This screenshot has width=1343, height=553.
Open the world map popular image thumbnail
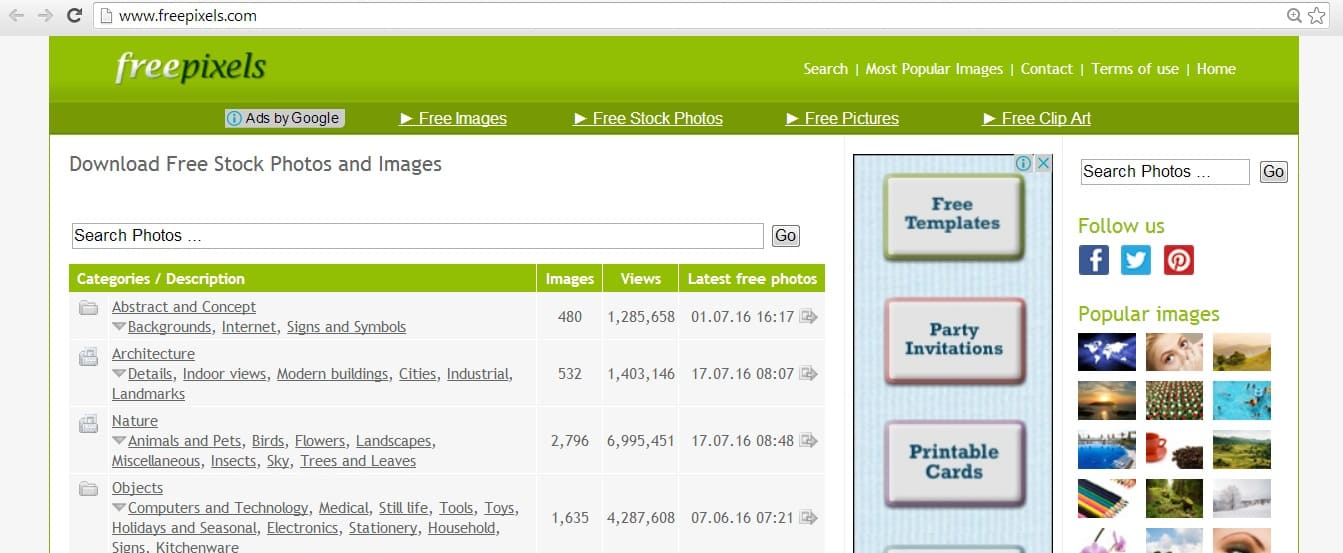point(1107,352)
